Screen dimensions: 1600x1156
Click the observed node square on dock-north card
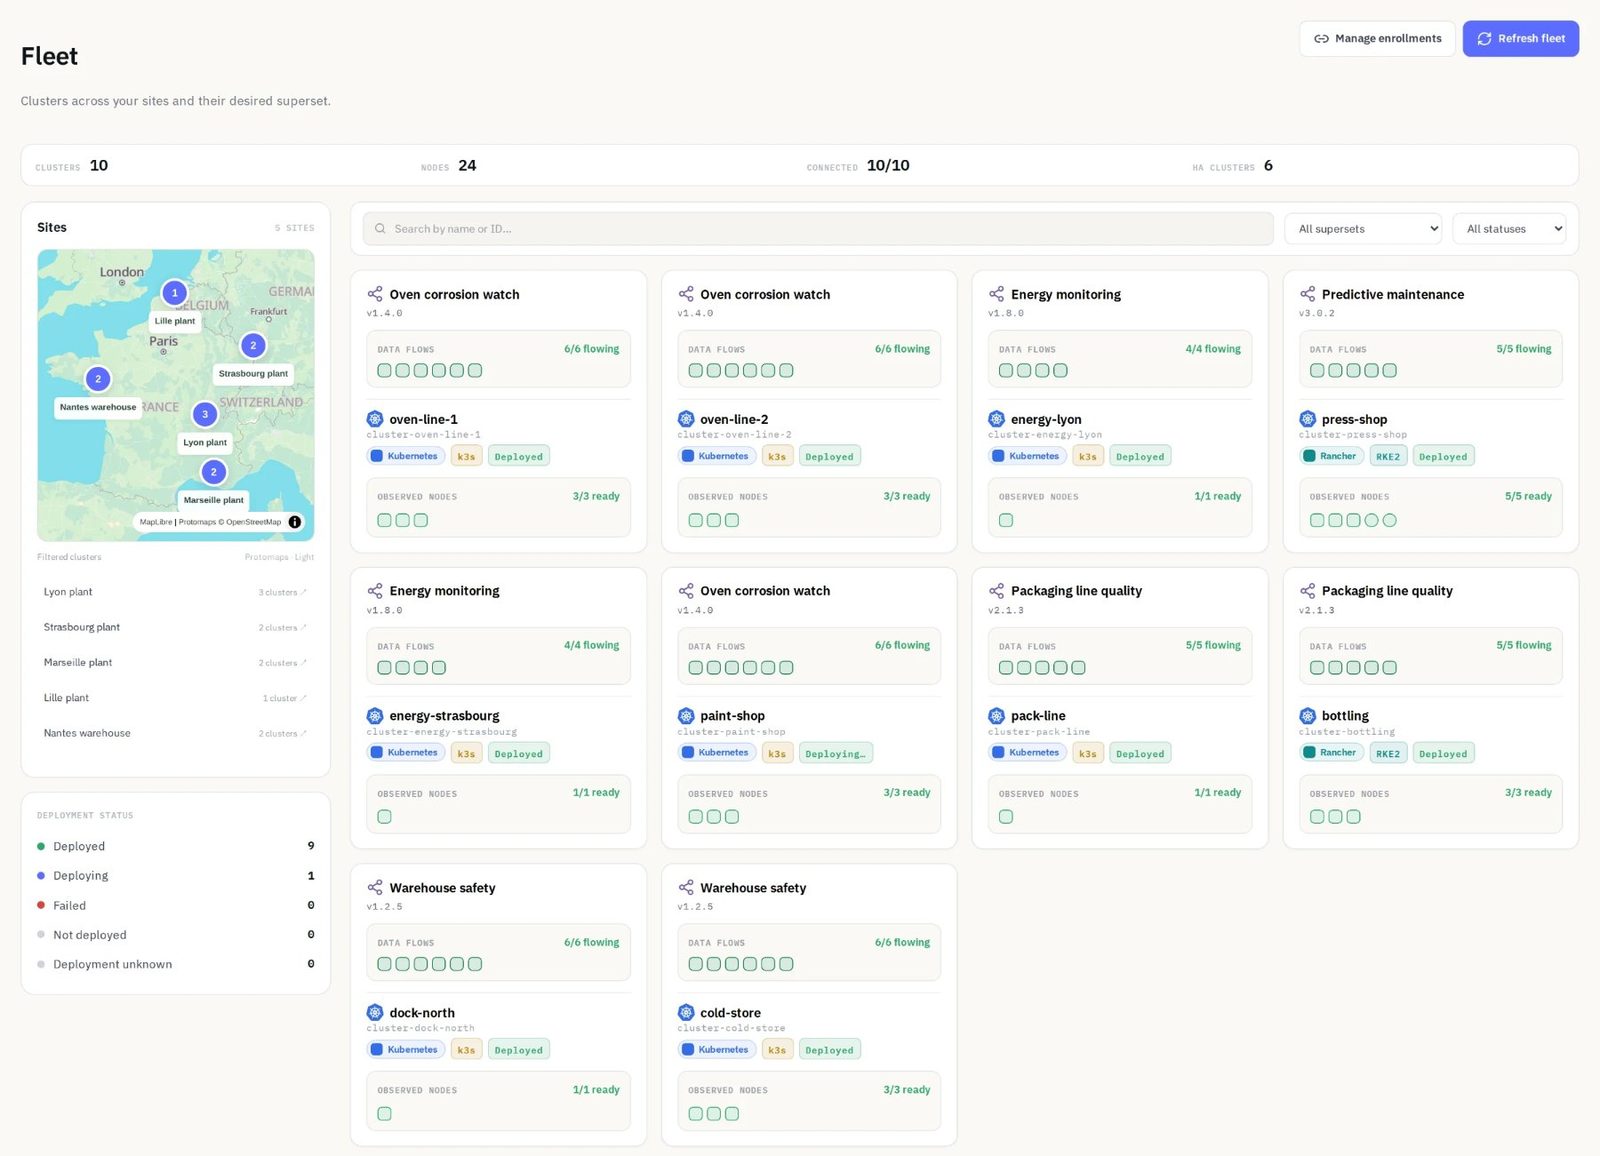[x=385, y=1114]
